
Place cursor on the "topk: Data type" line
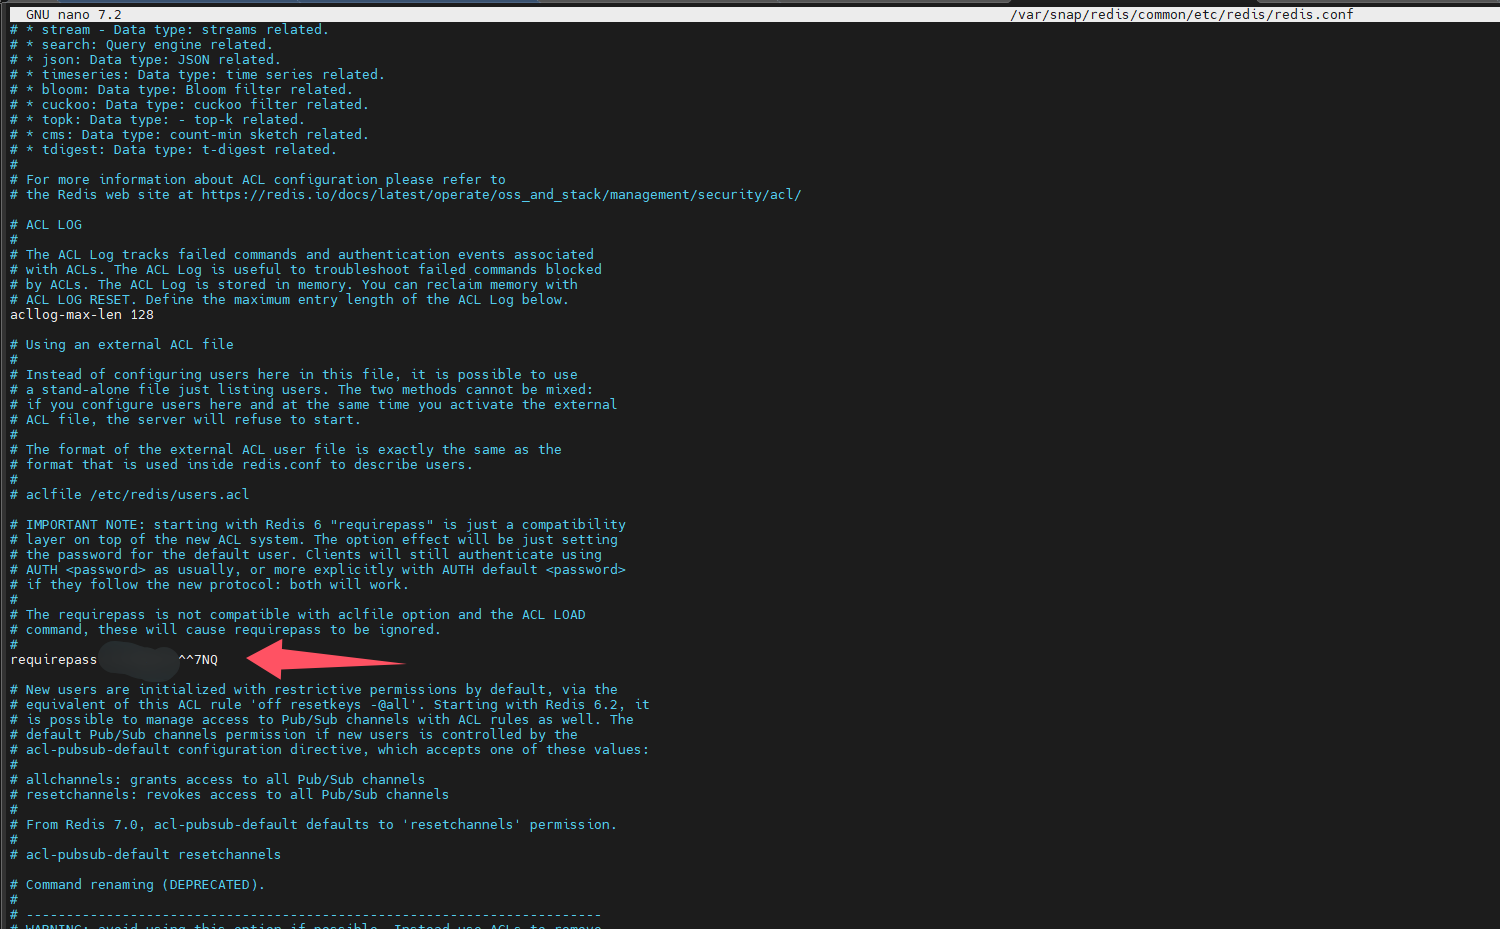[157, 120]
